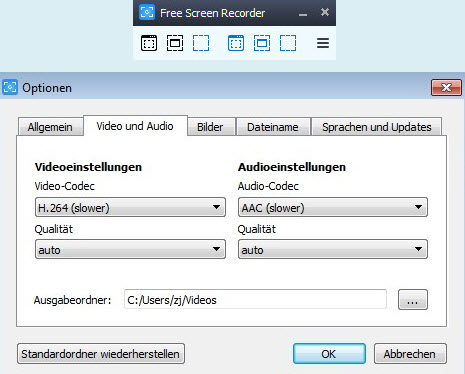The width and height of the screenshot is (465, 374).
Task: Select the Video und Audio tab
Action: (135, 126)
